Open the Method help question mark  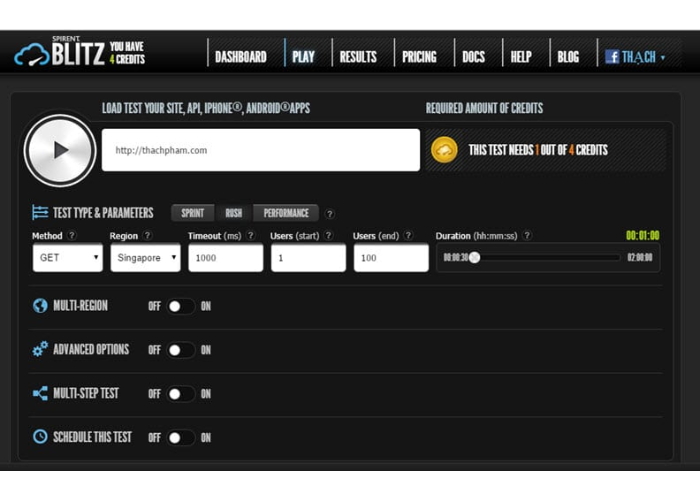point(71,235)
